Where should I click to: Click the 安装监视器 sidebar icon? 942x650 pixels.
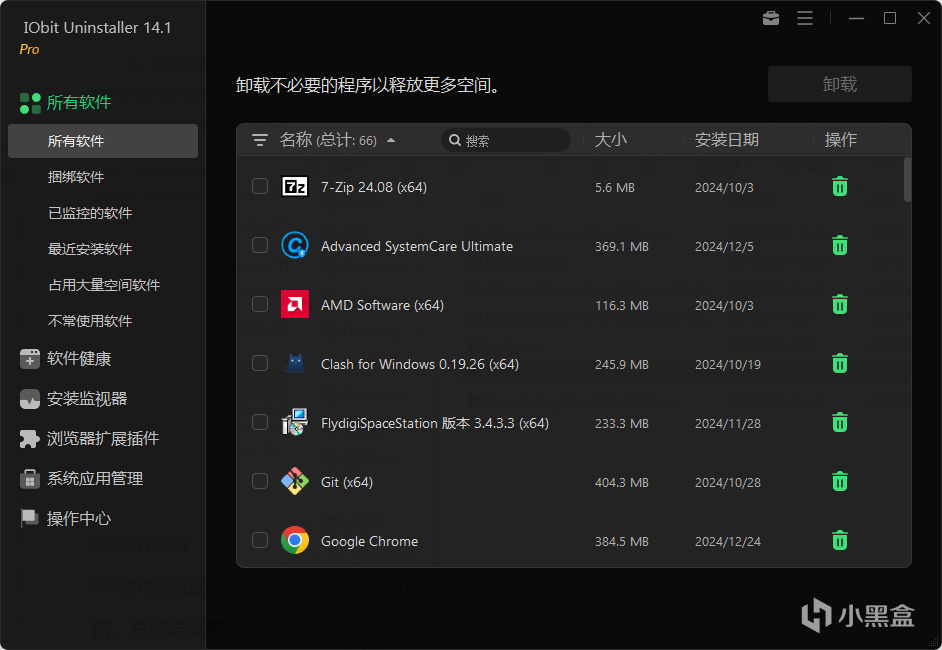tap(29, 399)
